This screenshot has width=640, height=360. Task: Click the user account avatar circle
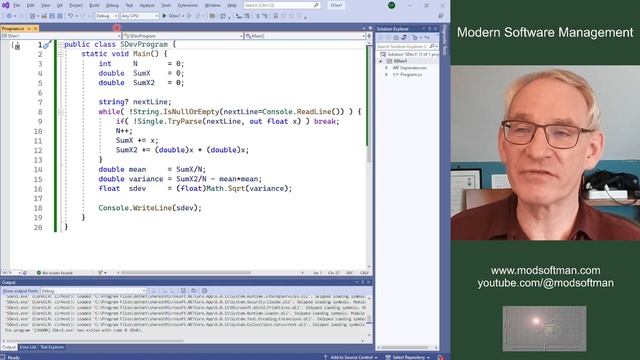391,5
